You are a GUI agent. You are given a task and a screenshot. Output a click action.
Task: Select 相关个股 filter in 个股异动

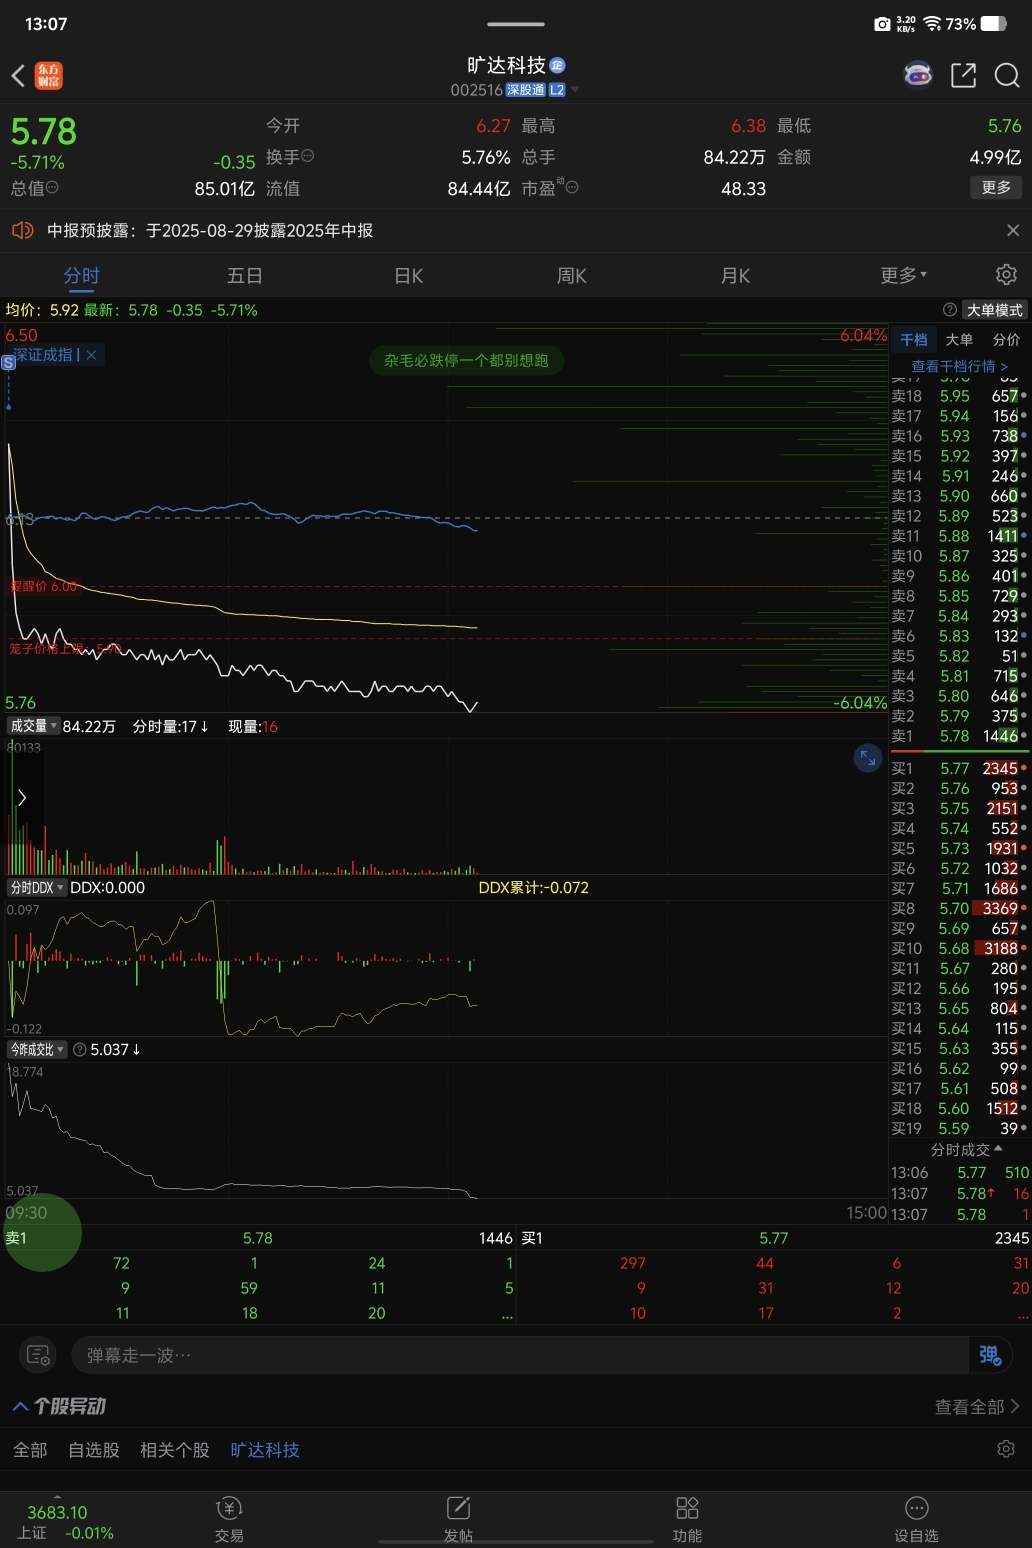tap(175, 1449)
